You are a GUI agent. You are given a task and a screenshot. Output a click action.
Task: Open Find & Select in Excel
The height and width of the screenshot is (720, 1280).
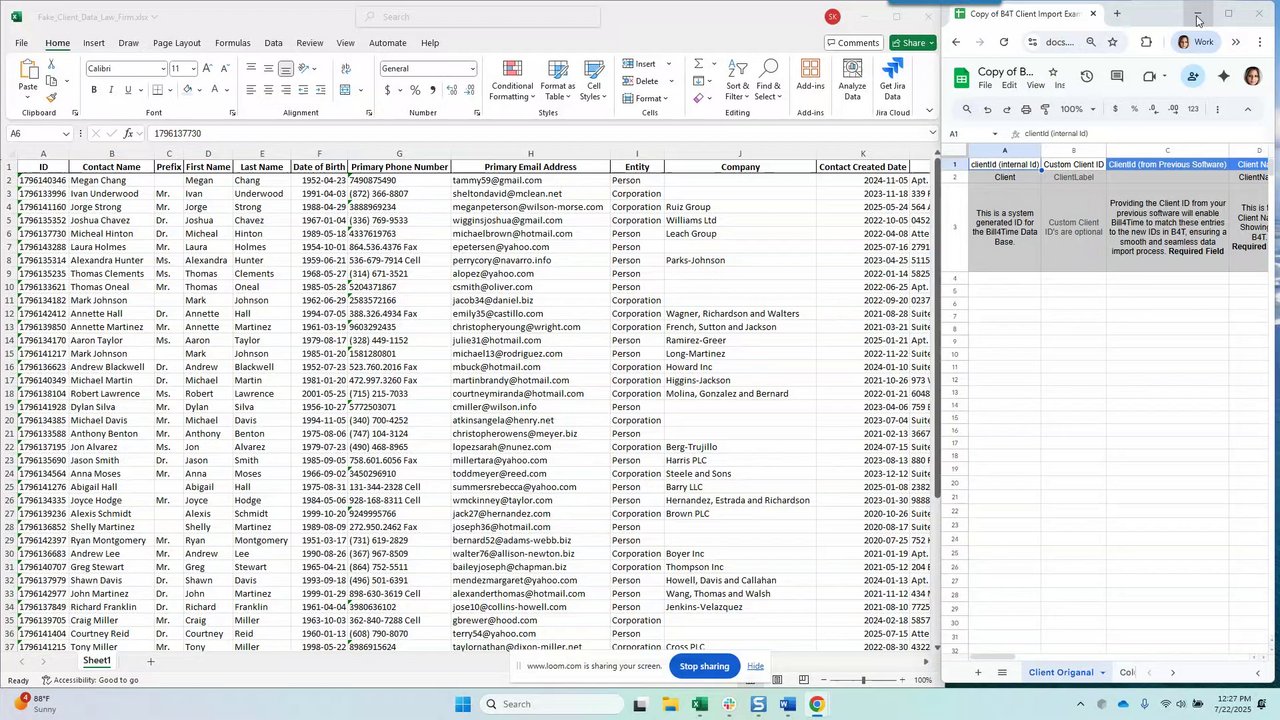(768, 80)
